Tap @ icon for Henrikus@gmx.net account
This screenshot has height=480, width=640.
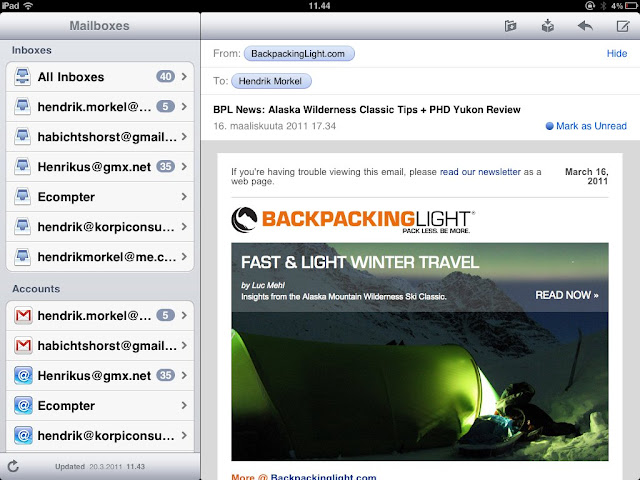(23, 376)
